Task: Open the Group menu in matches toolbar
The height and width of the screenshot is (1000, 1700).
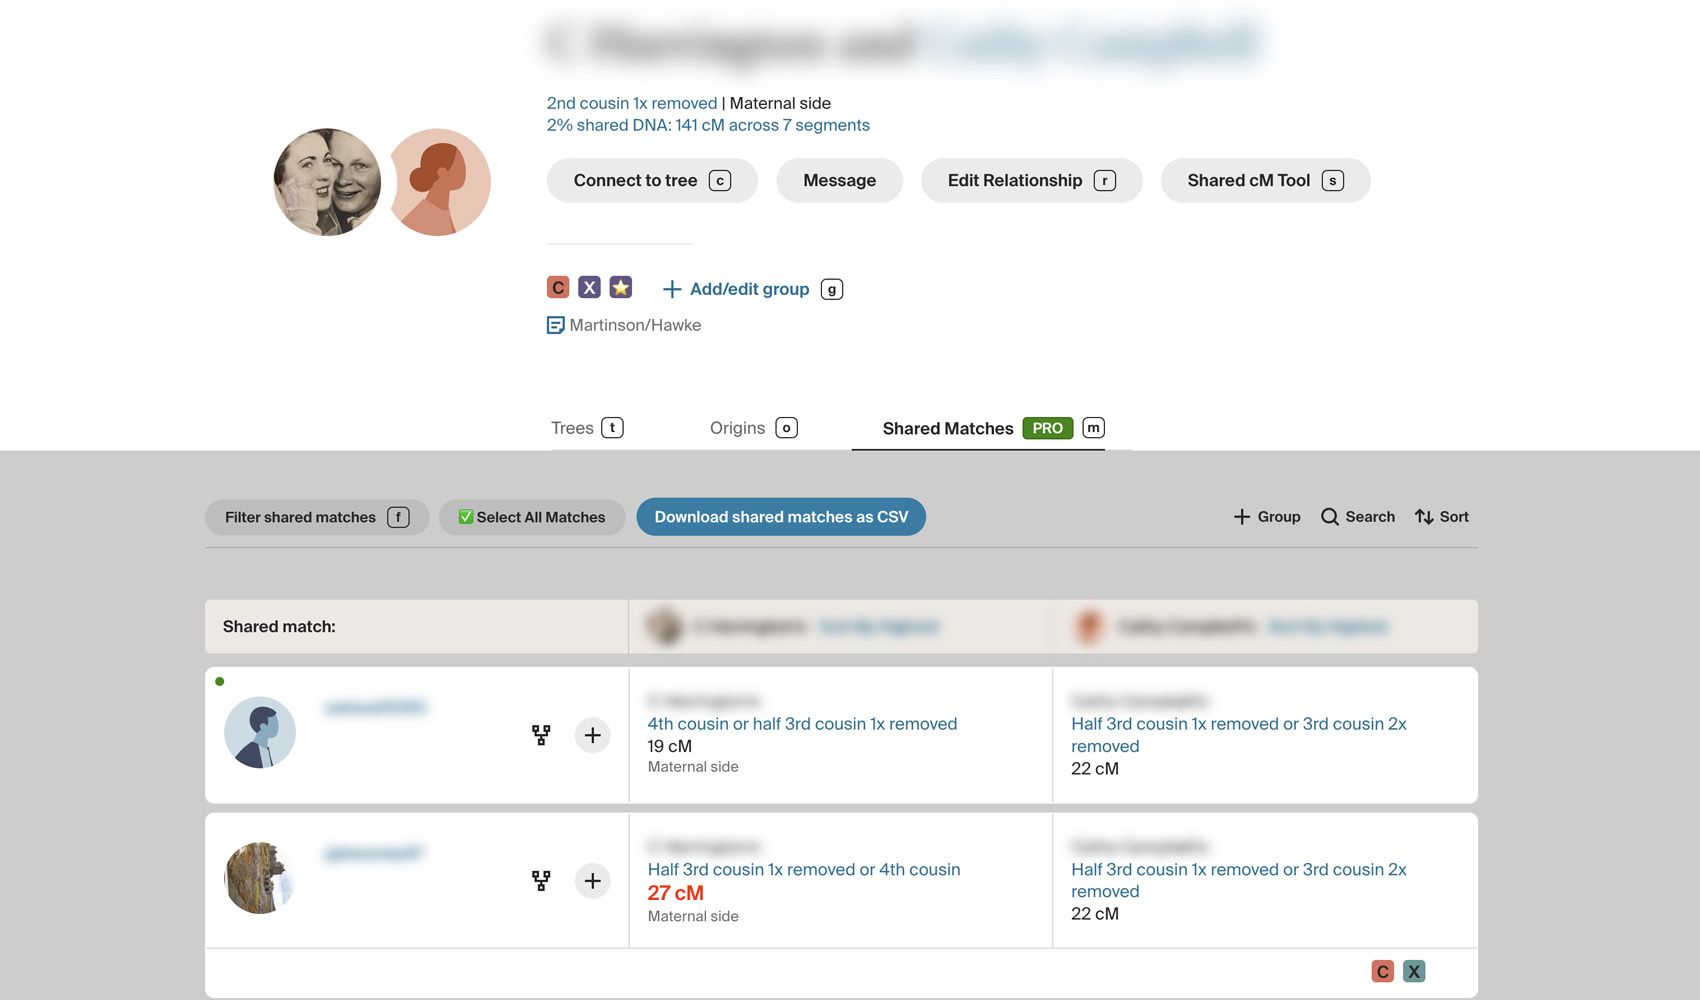Action: pyautogui.click(x=1267, y=517)
